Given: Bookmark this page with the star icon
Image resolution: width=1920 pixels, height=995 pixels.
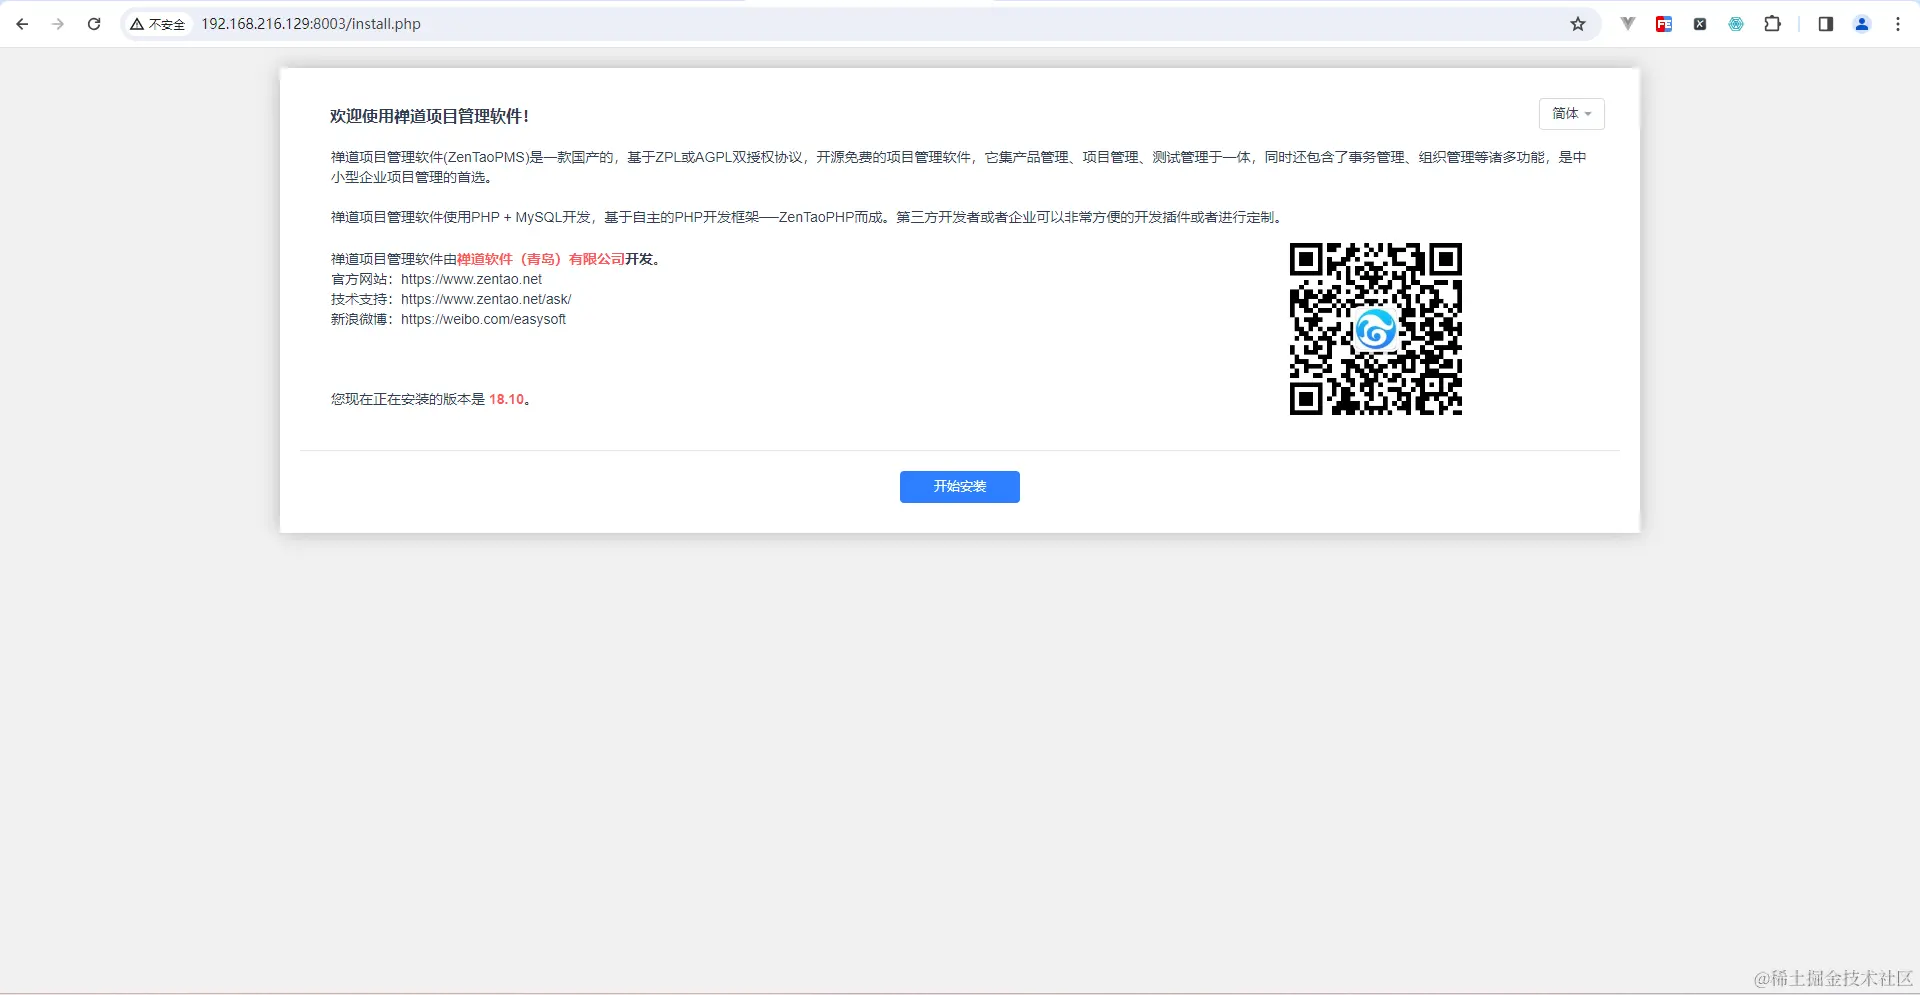Looking at the screenshot, I should pyautogui.click(x=1578, y=24).
